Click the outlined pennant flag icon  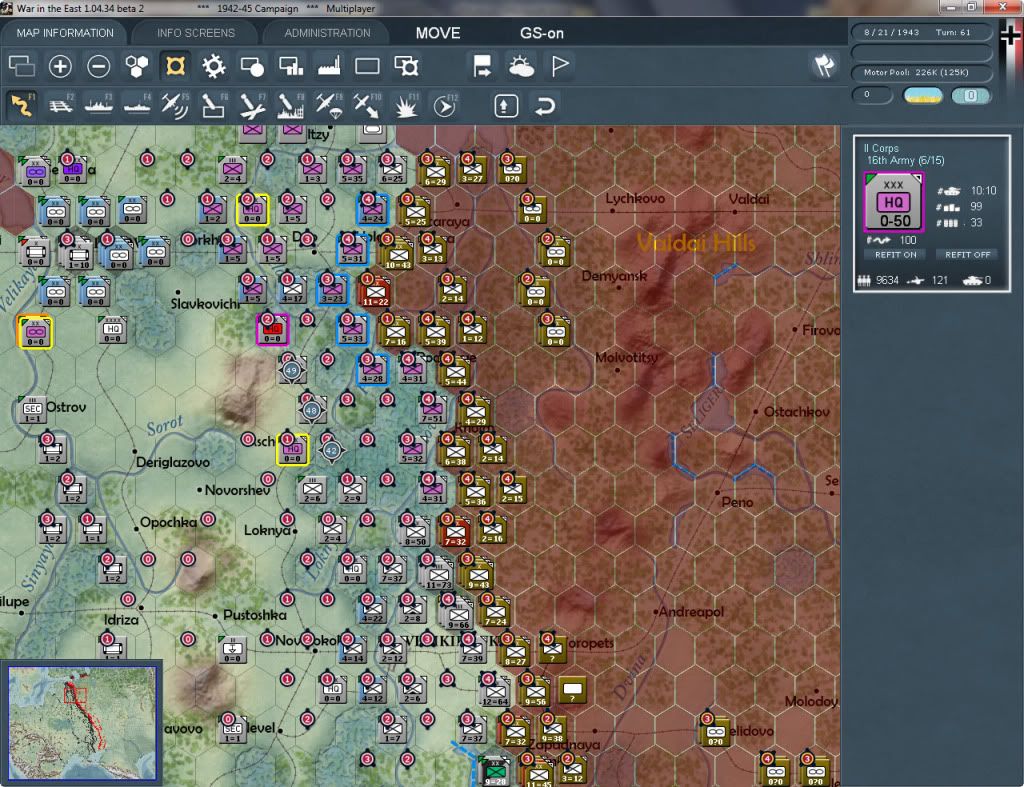click(560, 66)
